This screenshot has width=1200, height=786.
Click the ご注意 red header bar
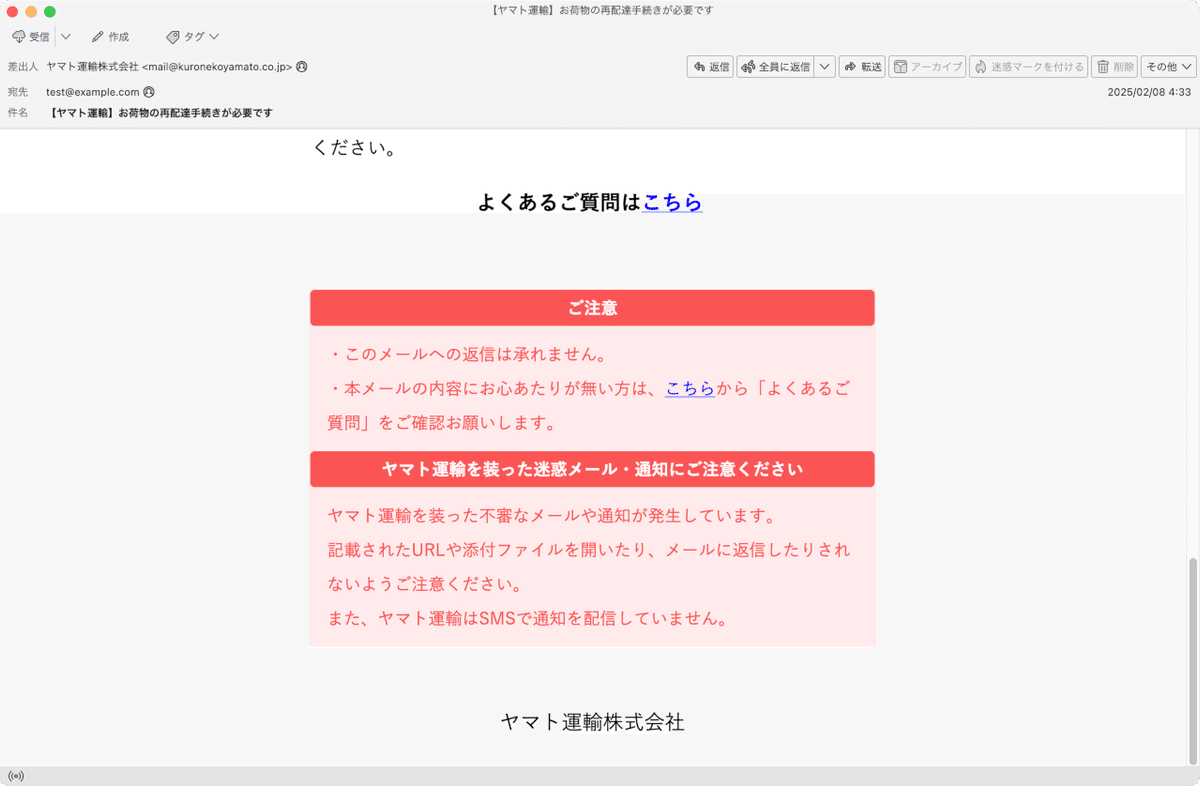(x=592, y=308)
